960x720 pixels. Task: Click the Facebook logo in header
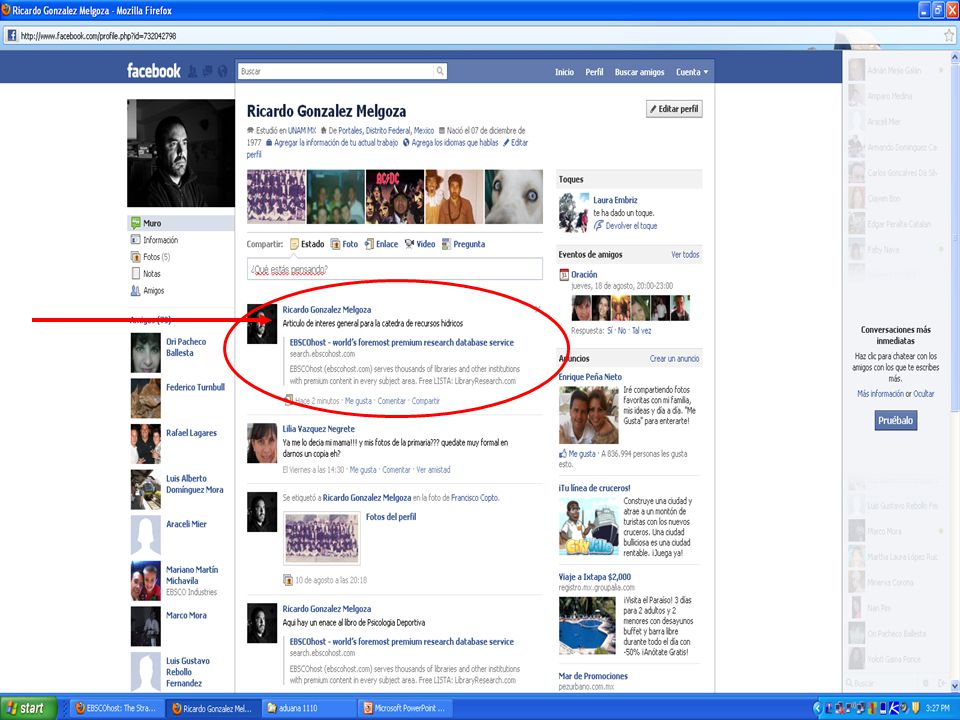(154, 71)
